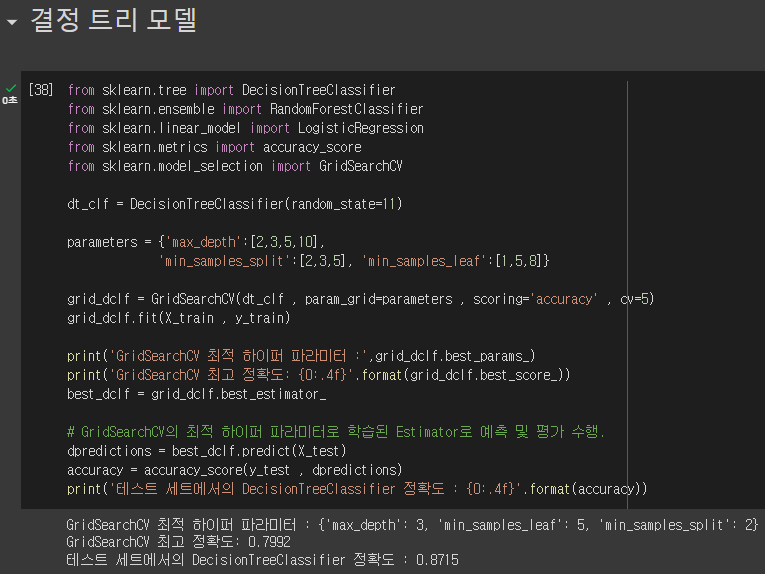Image resolution: width=765 pixels, height=574 pixels.
Task: Click the RandomForestClassifier import line
Action: (x=245, y=109)
